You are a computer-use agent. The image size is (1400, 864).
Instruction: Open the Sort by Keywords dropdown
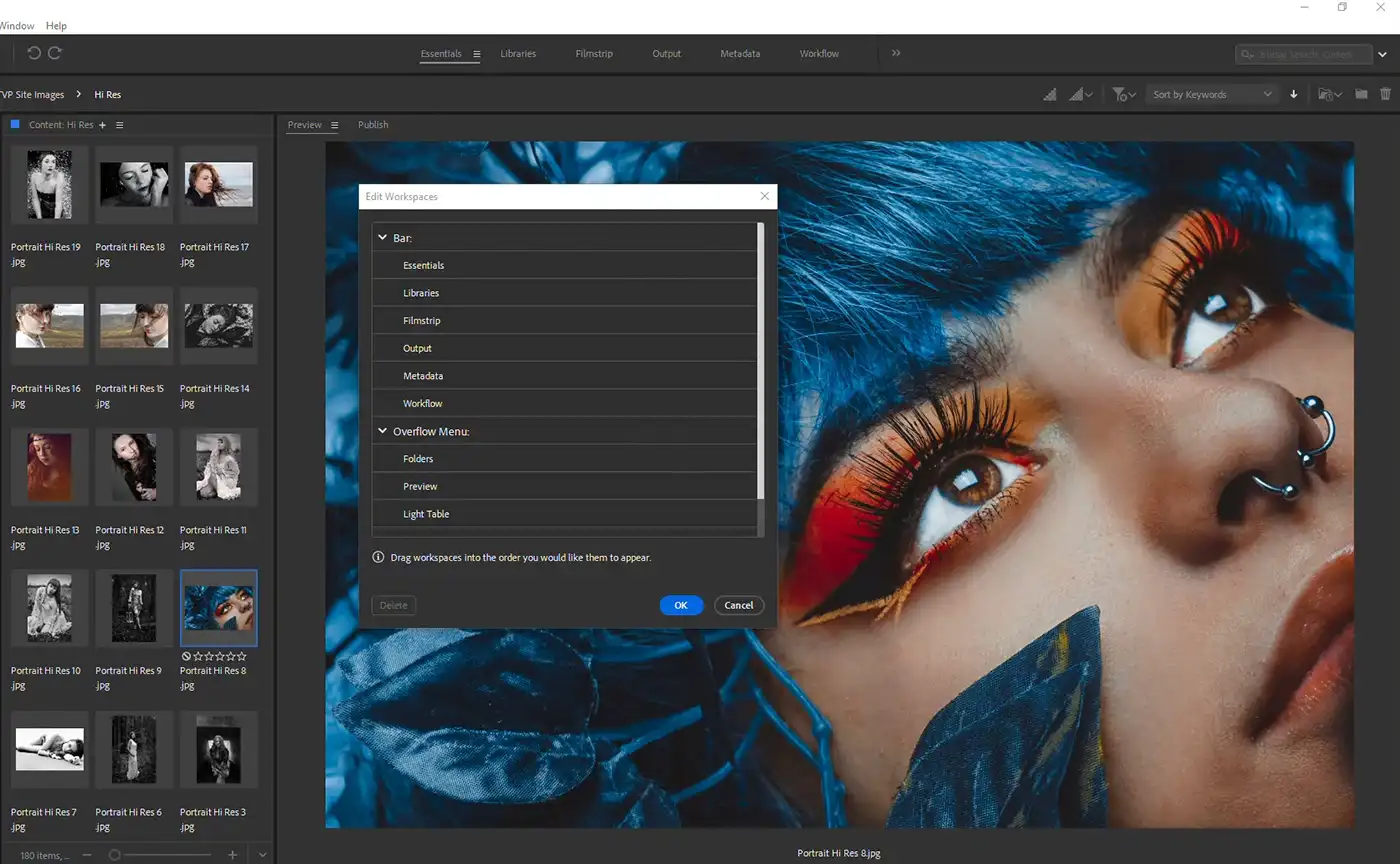coord(1212,94)
